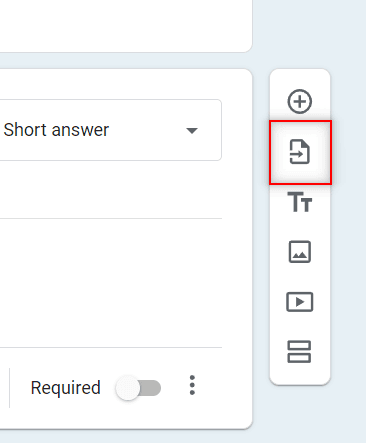Add title and description block
This screenshot has height=443, width=366.
(300, 202)
